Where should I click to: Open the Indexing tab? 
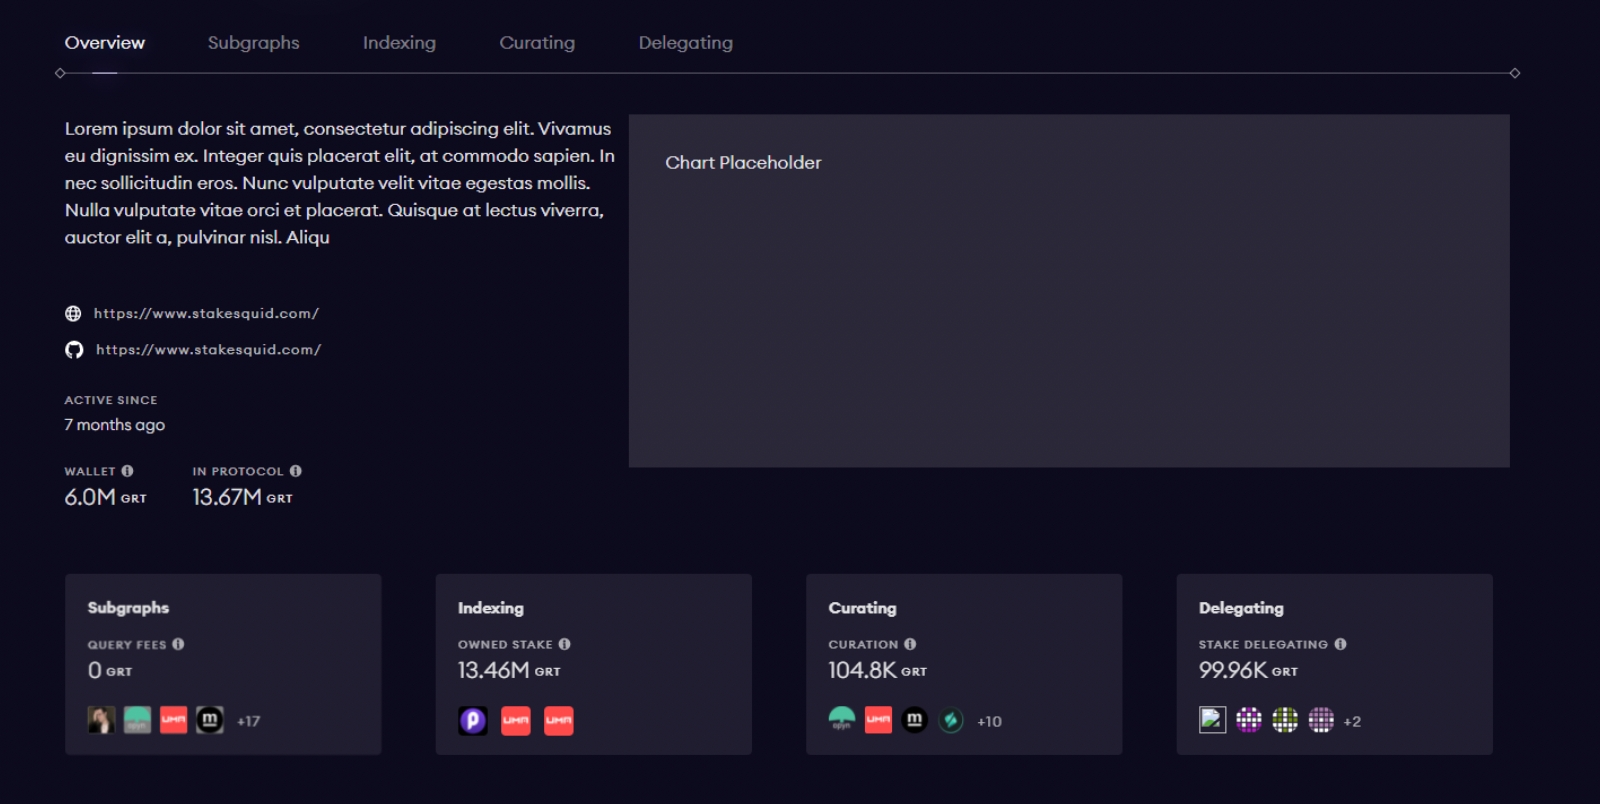(399, 43)
